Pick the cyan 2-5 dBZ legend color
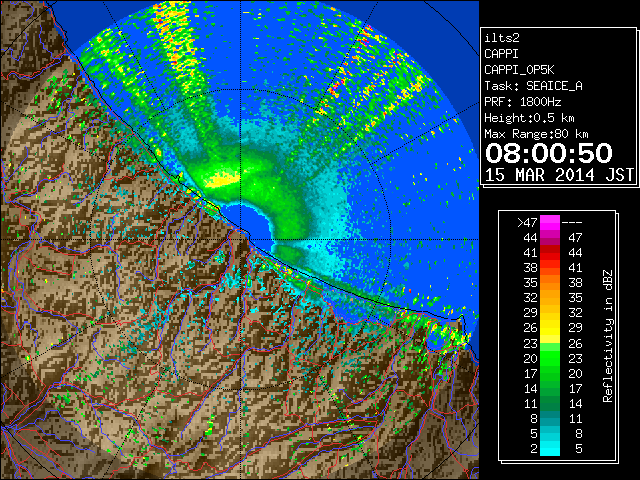This screenshot has height=480, width=640. [x=550, y=448]
